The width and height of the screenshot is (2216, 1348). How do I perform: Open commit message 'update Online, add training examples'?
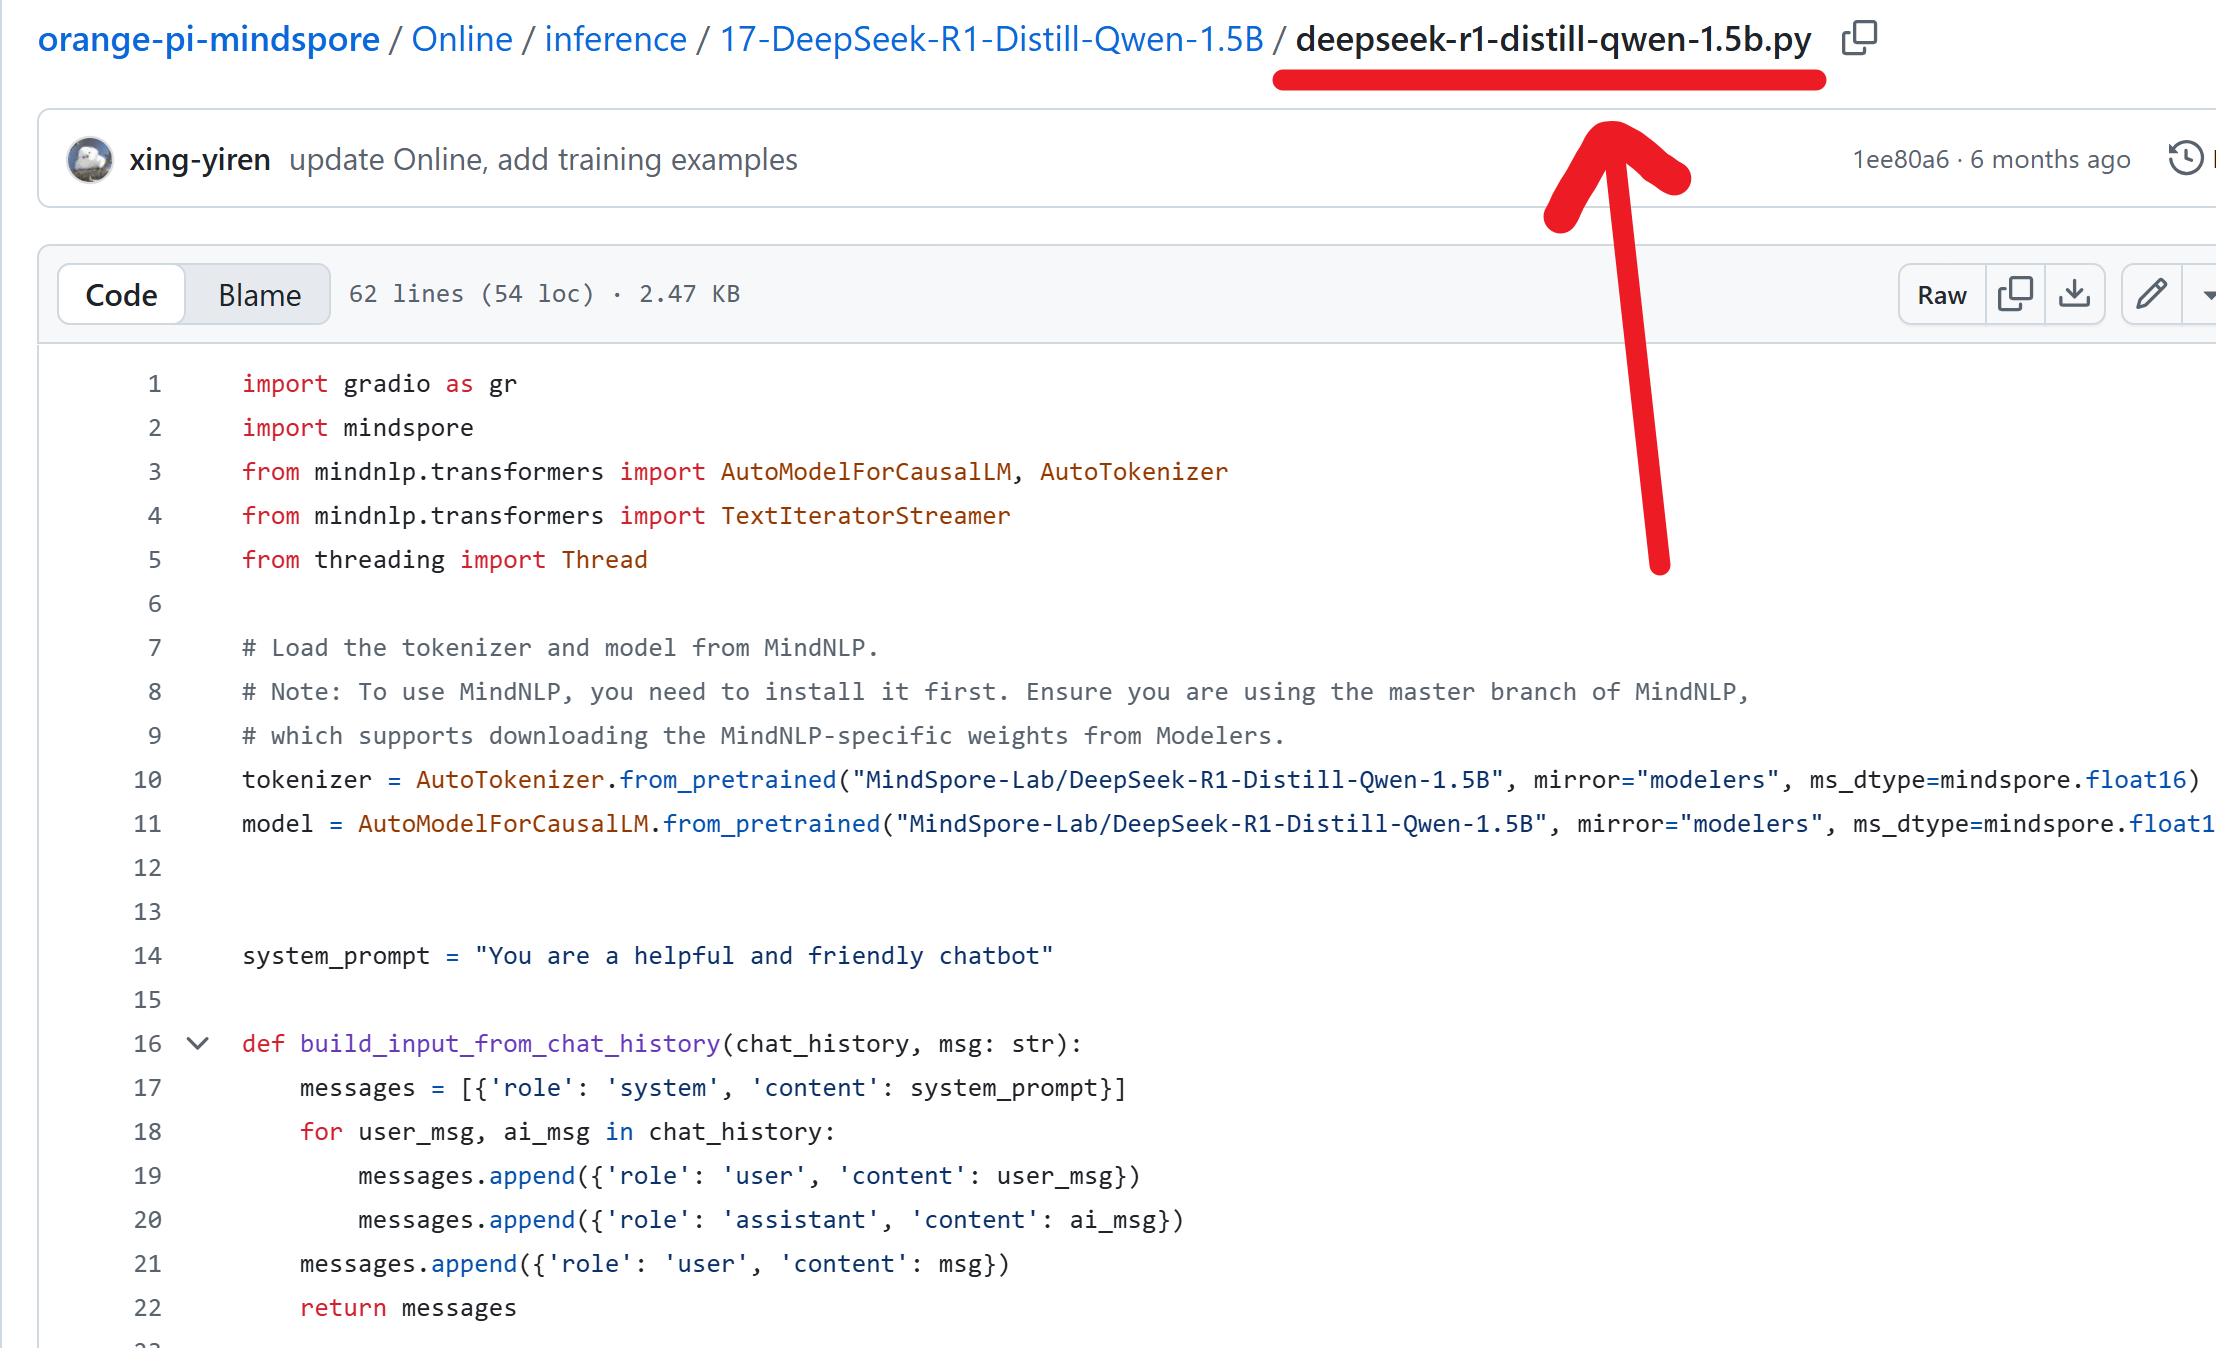pos(543,160)
